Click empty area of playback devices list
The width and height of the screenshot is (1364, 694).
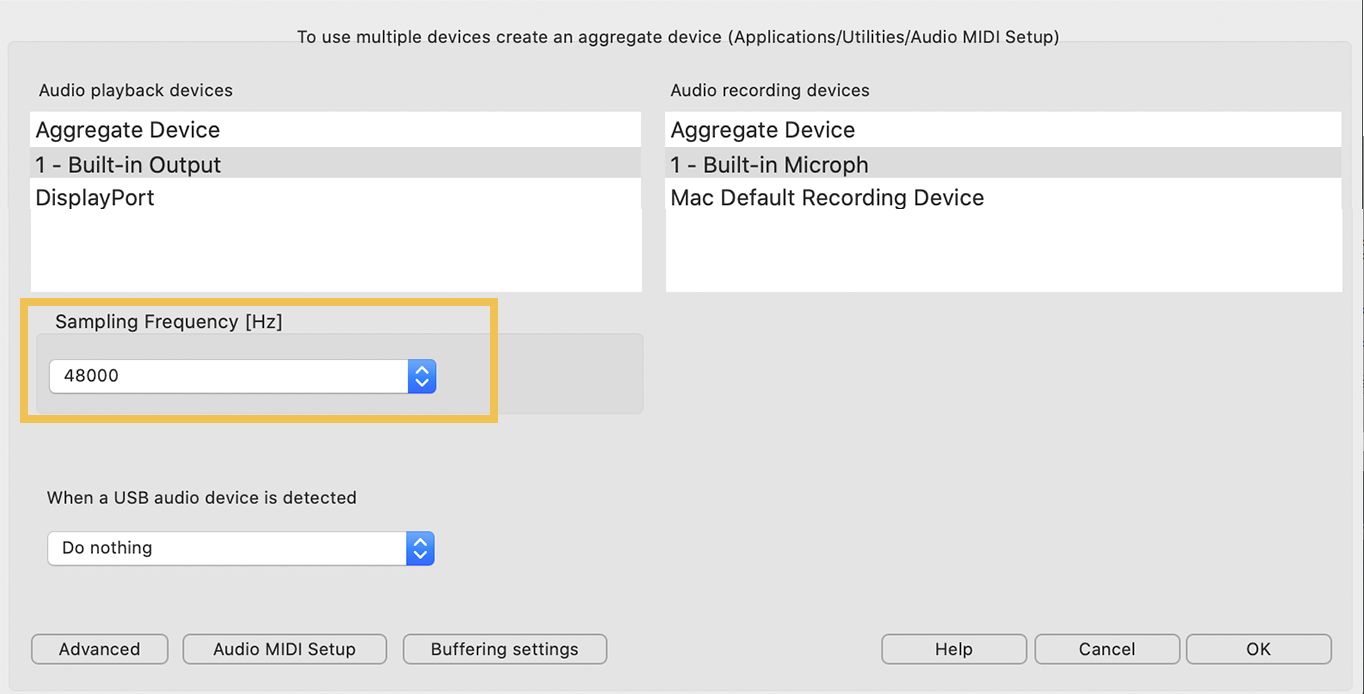pyautogui.click(x=336, y=252)
